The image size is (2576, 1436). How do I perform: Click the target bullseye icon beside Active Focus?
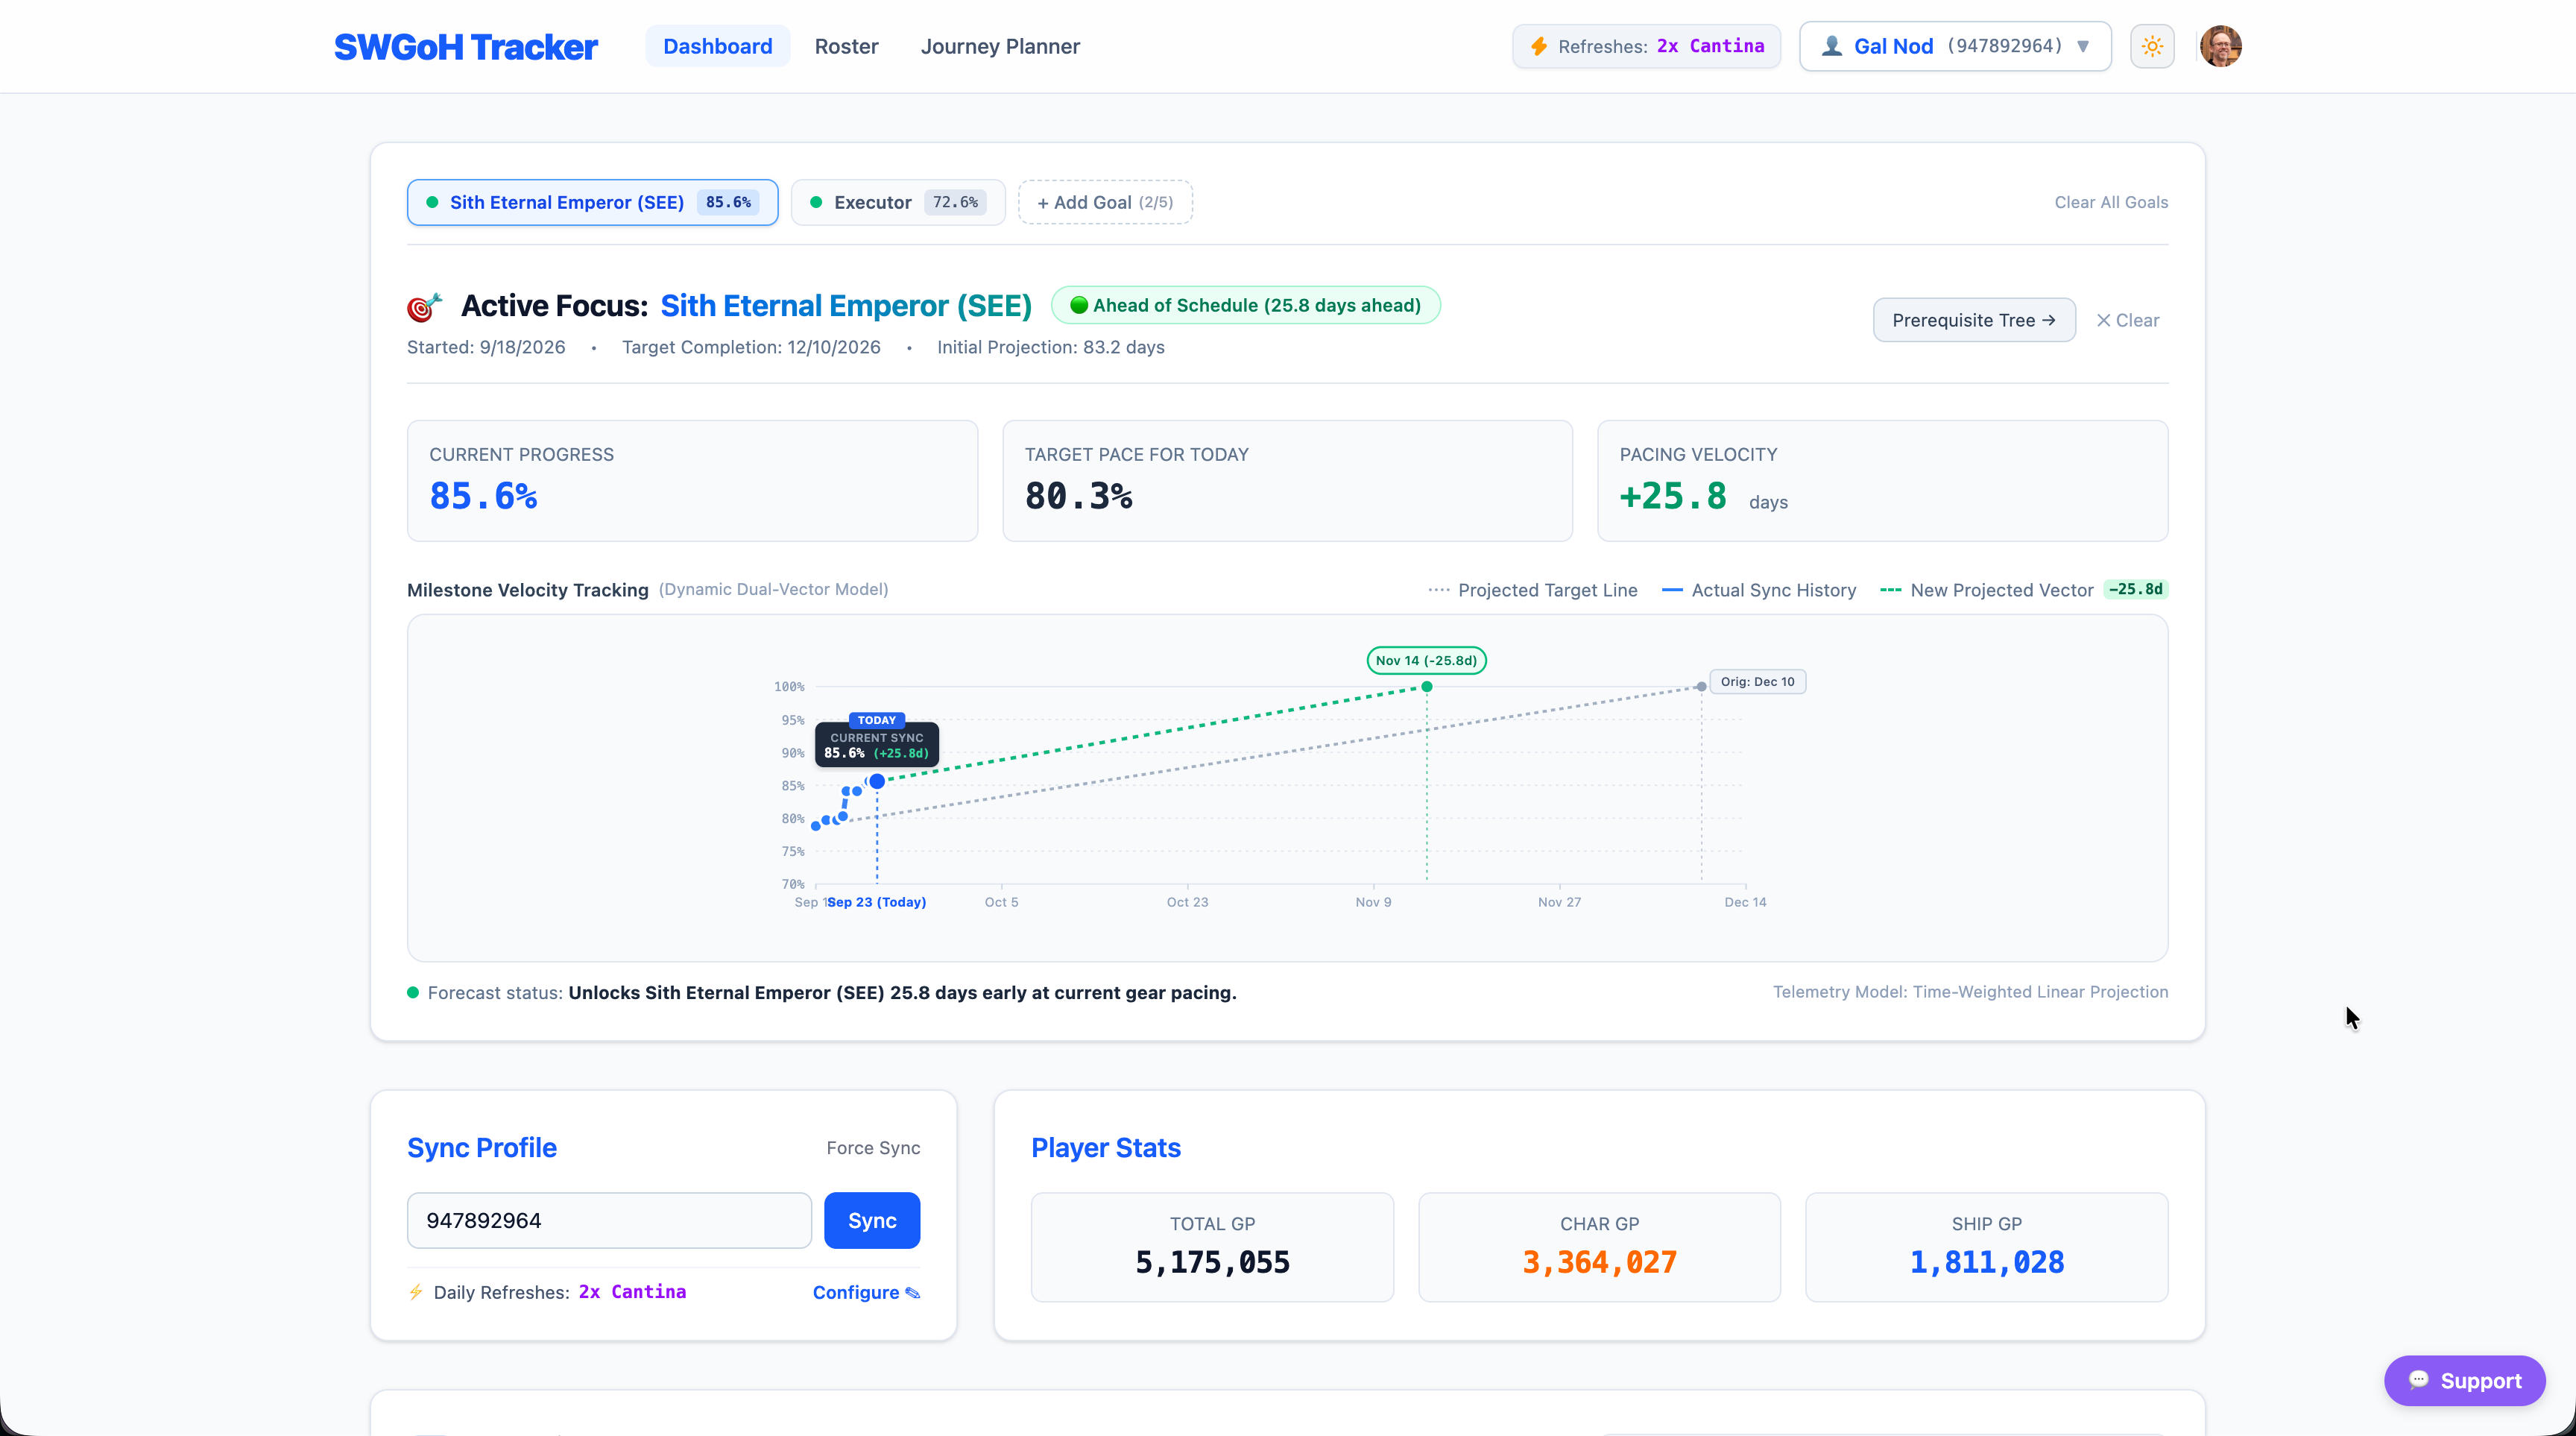(424, 306)
